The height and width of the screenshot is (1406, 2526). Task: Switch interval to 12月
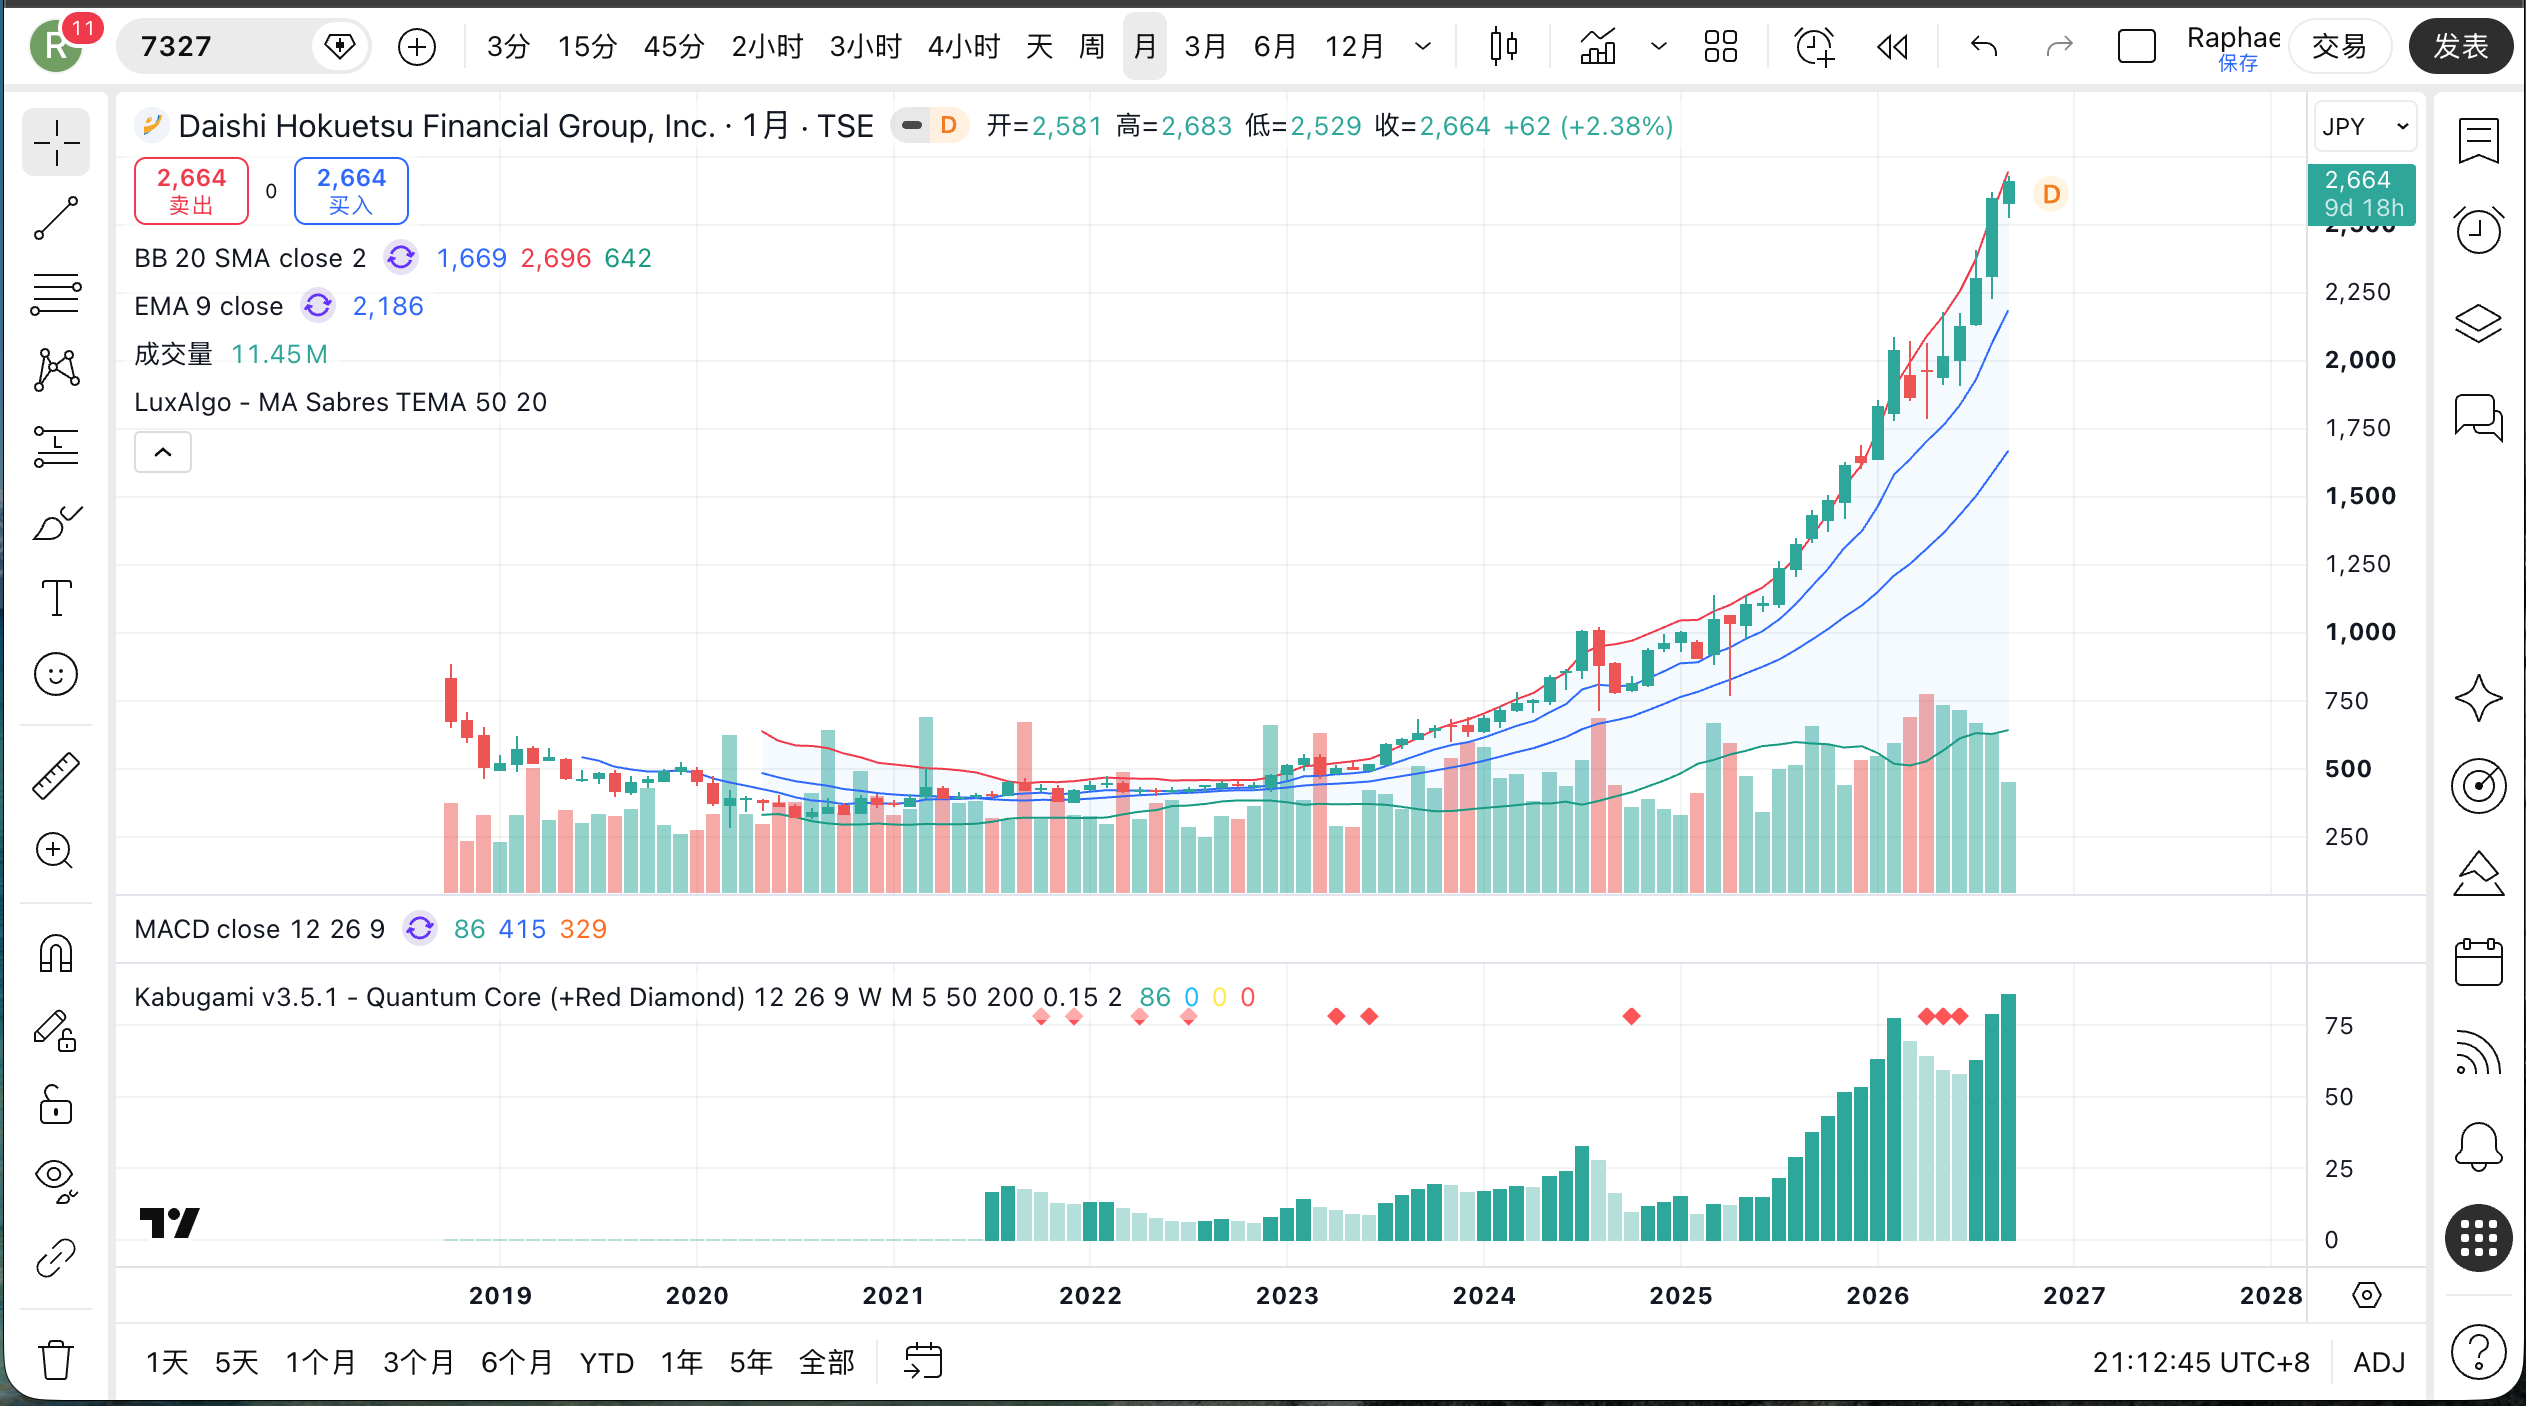[x=1354, y=46]
